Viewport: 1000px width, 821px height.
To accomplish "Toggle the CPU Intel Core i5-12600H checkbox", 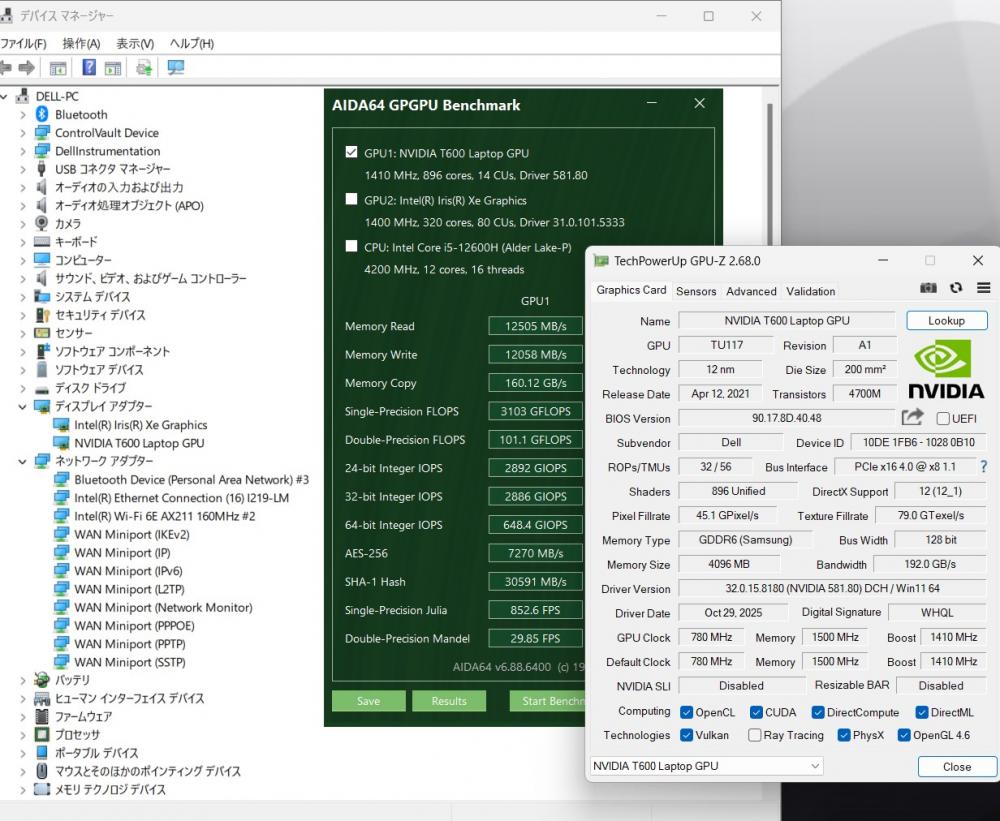I will (x=351, y=246).
